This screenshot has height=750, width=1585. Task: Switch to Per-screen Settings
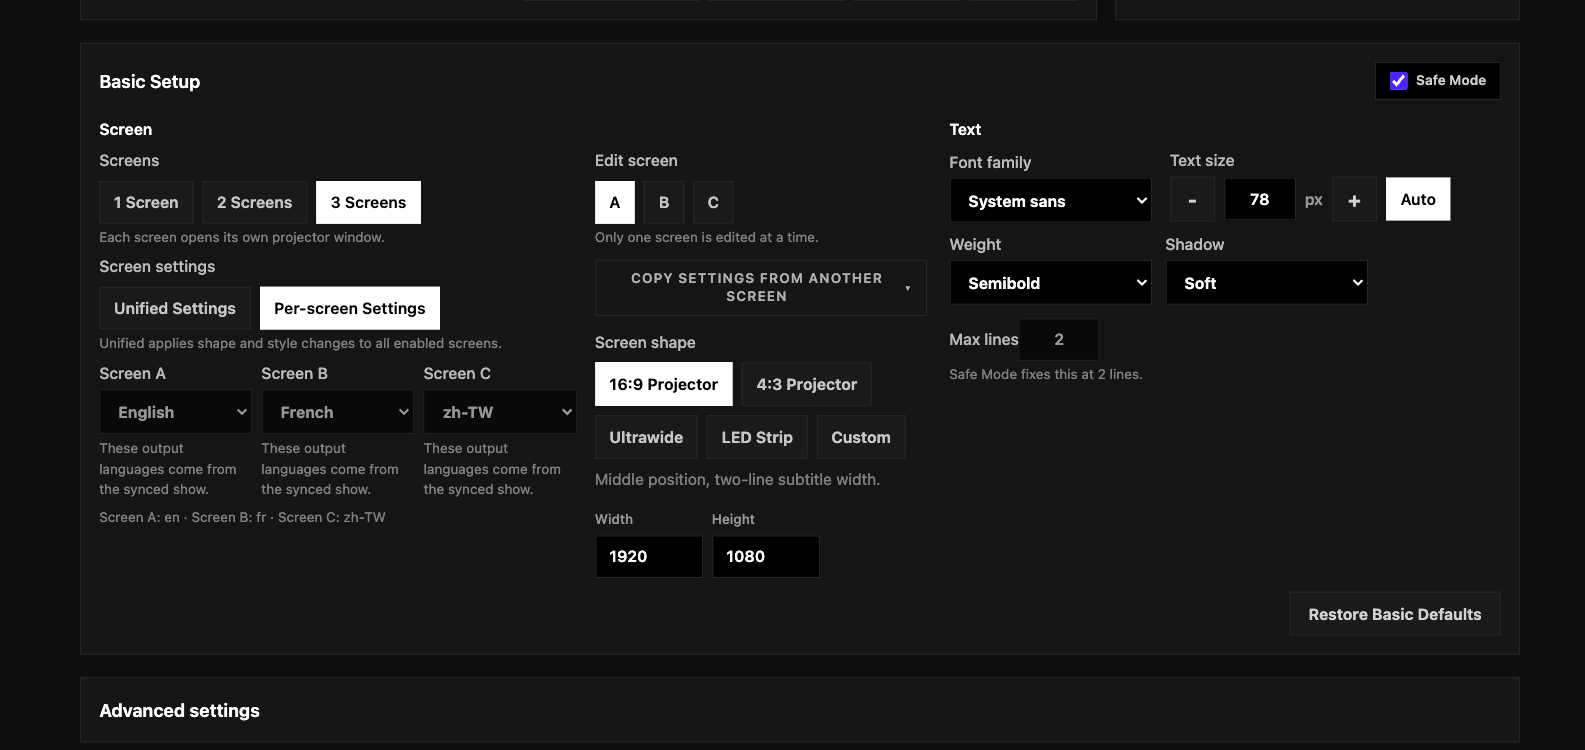350,308
